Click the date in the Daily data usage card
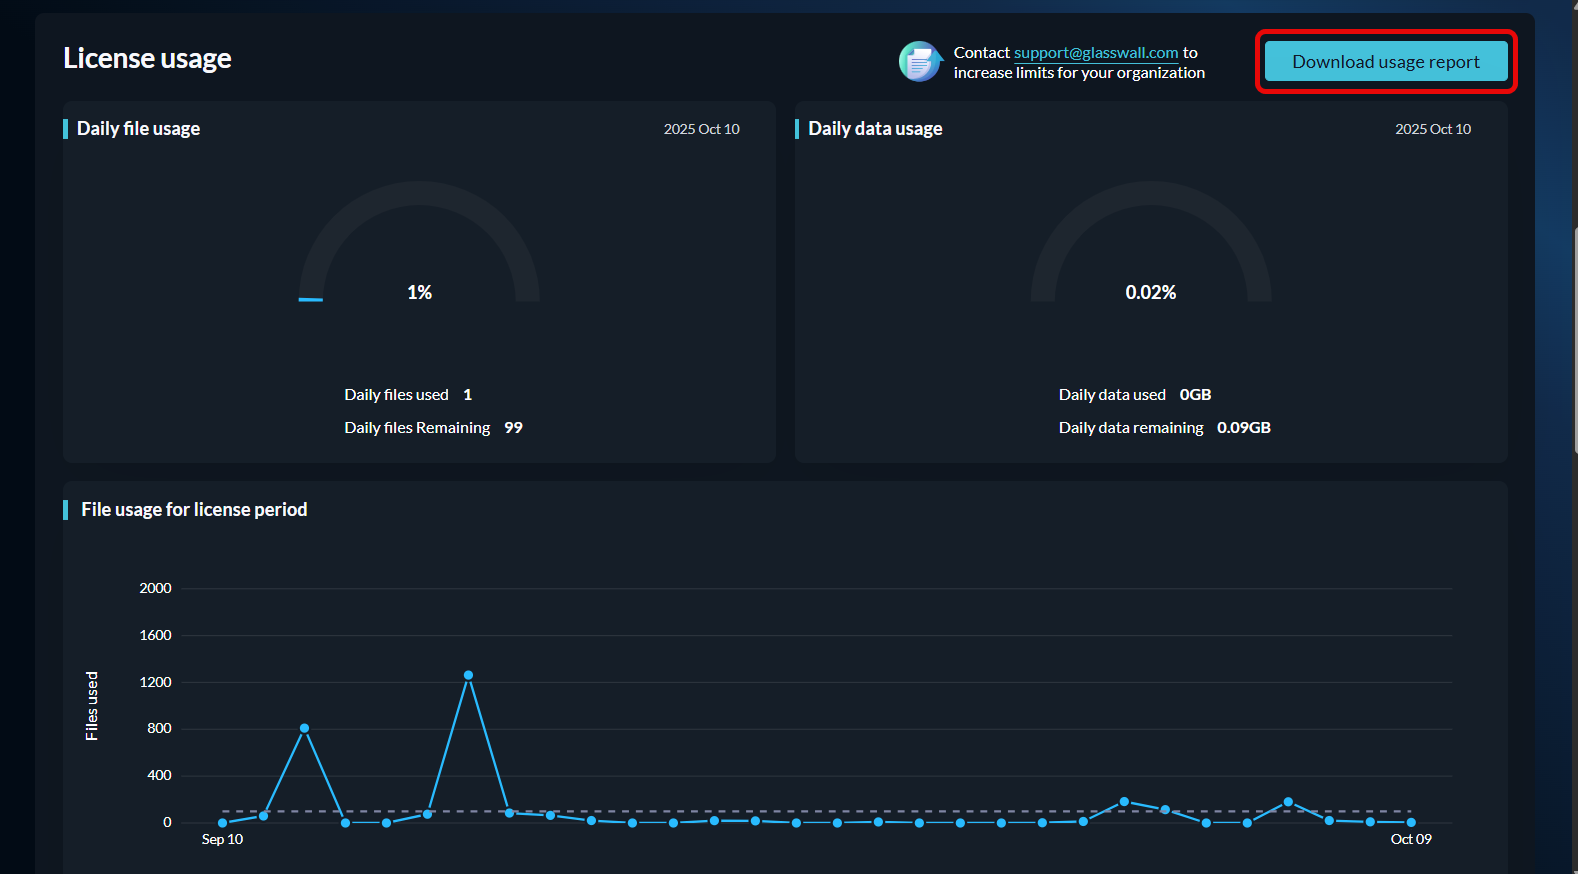This screenshot has height=874, width=1578. [x=1432, y=129]
